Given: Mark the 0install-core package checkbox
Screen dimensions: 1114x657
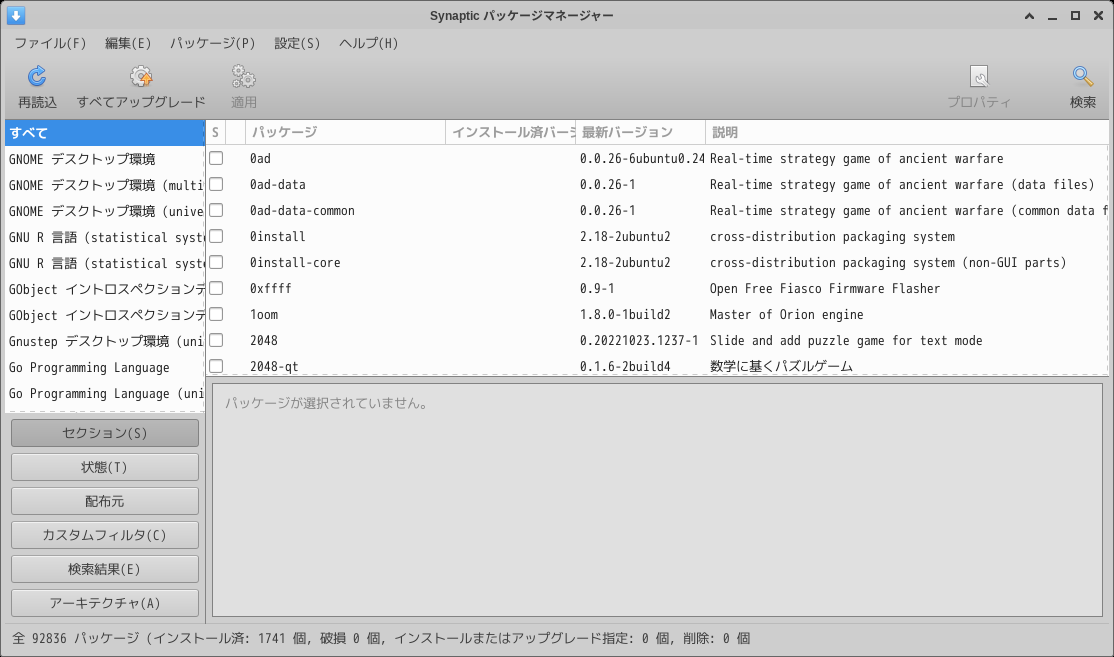Looking at the screenshot, I should pos(215,262).
